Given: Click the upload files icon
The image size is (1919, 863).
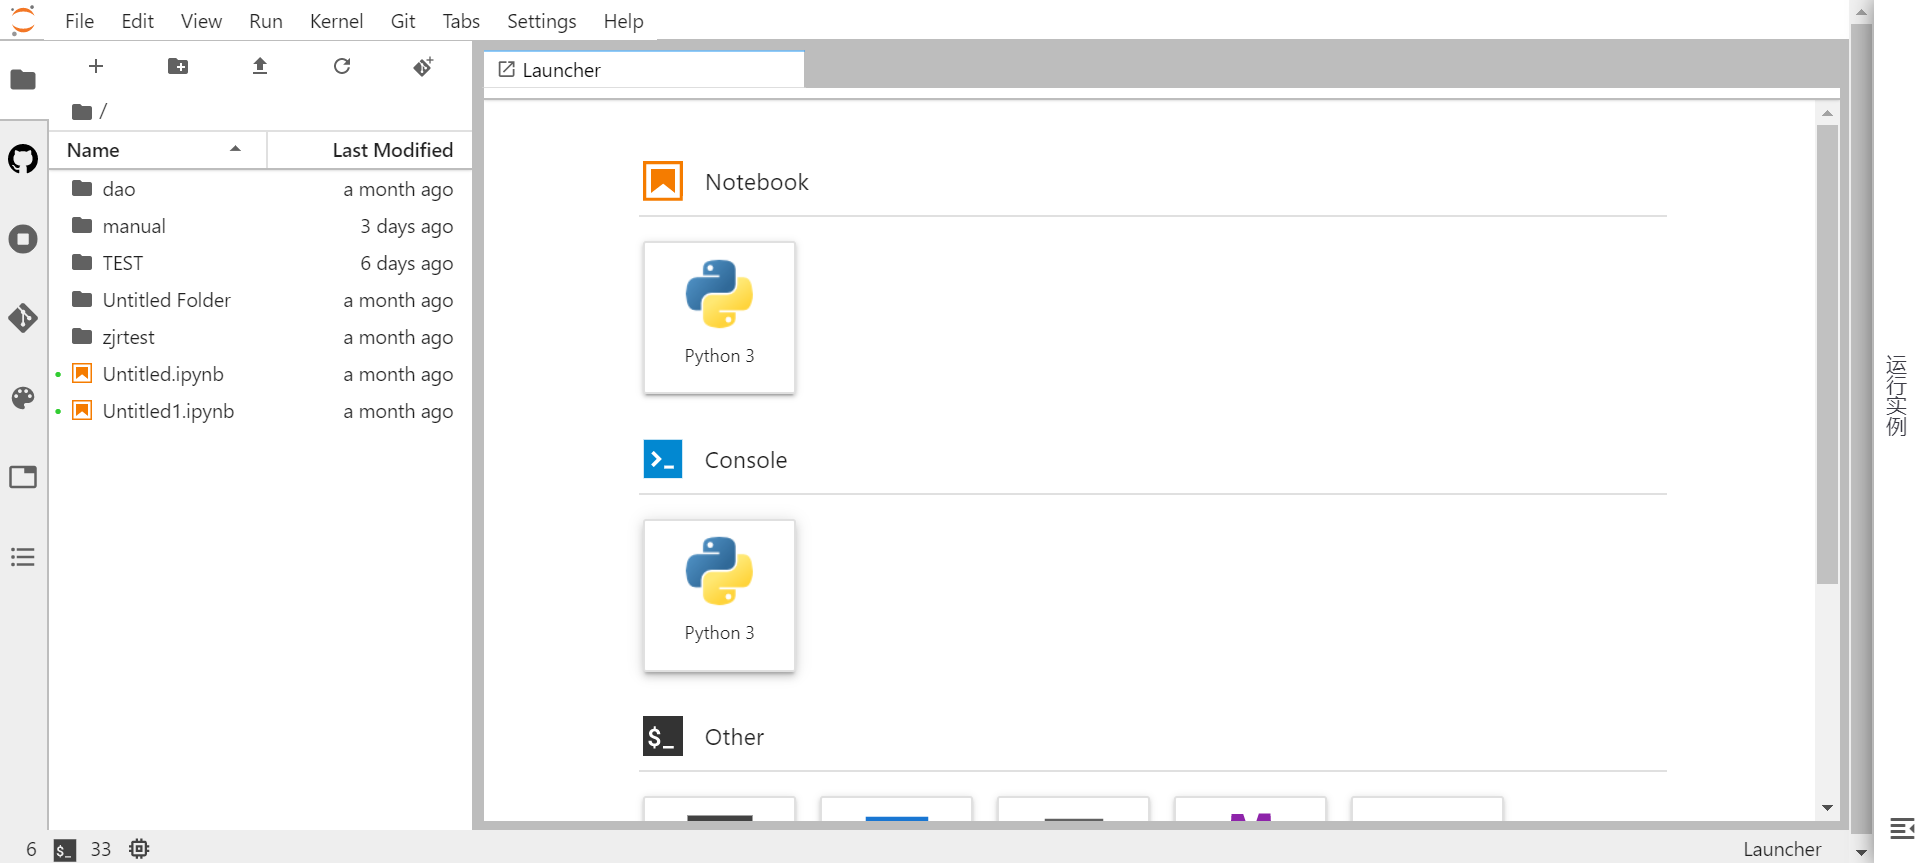Looking at the screenshot, I should (x=260, y=66).
